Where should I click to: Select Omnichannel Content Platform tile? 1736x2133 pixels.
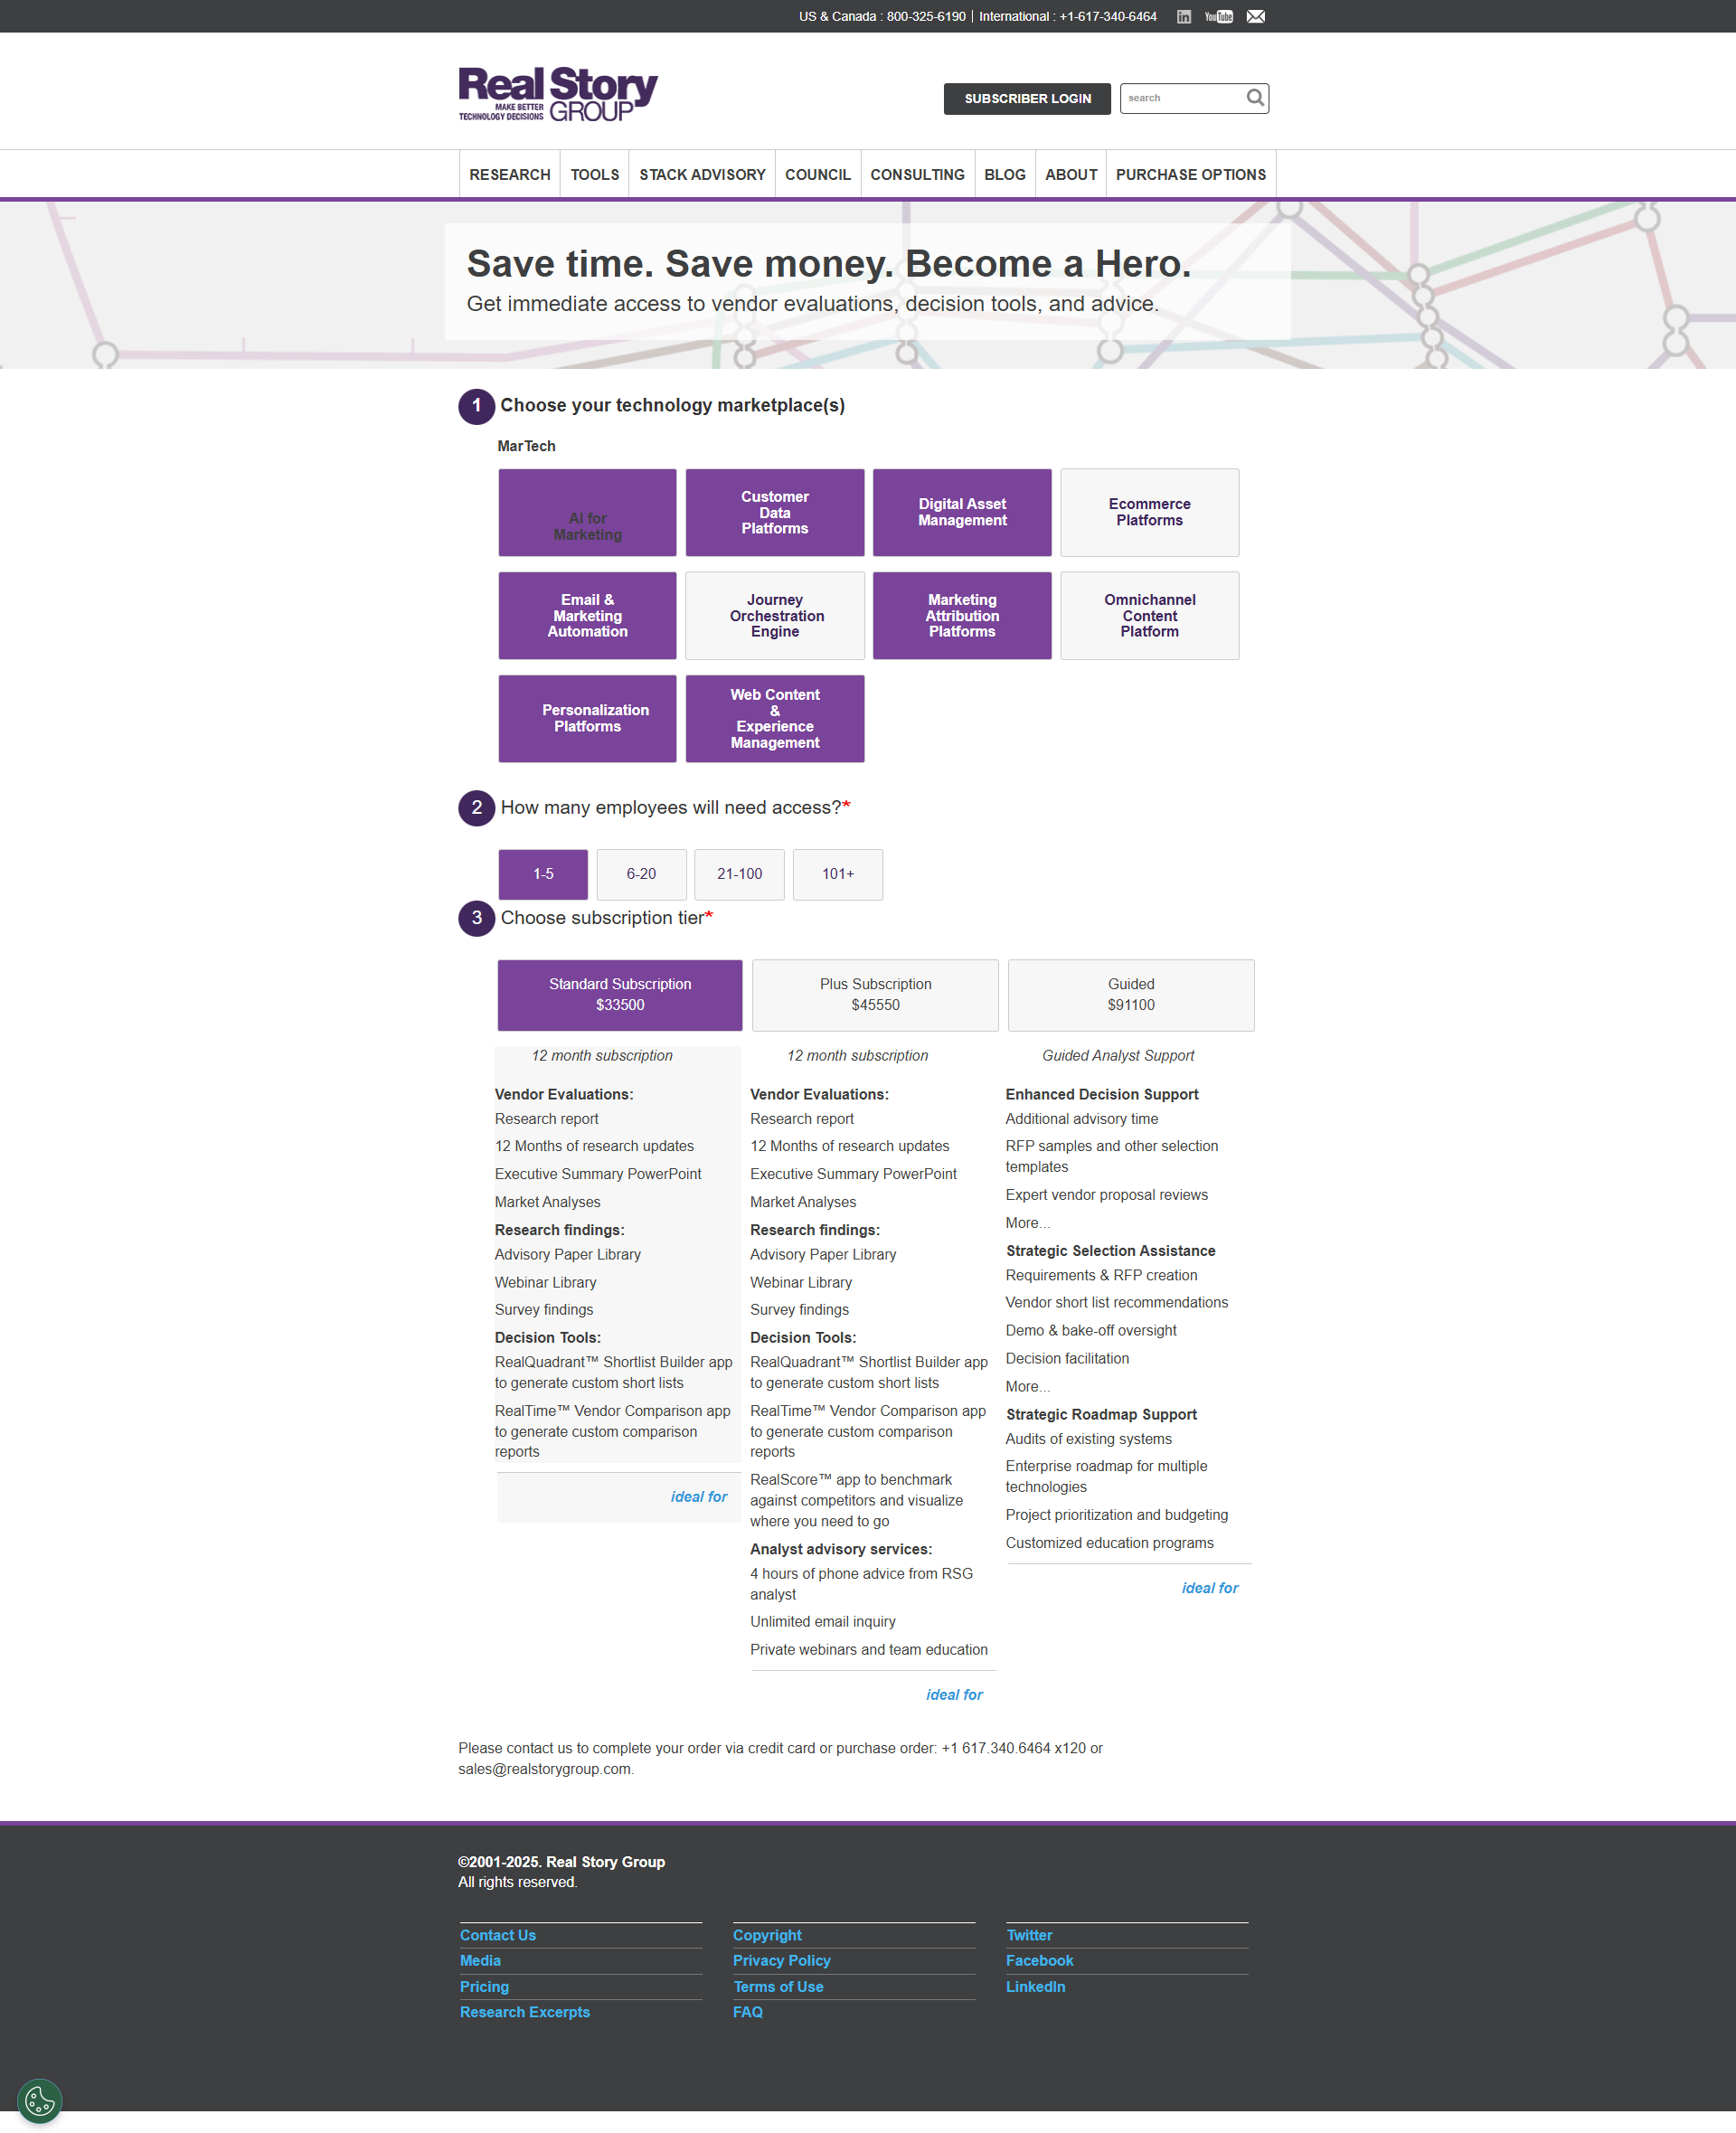pos(1149,615)
